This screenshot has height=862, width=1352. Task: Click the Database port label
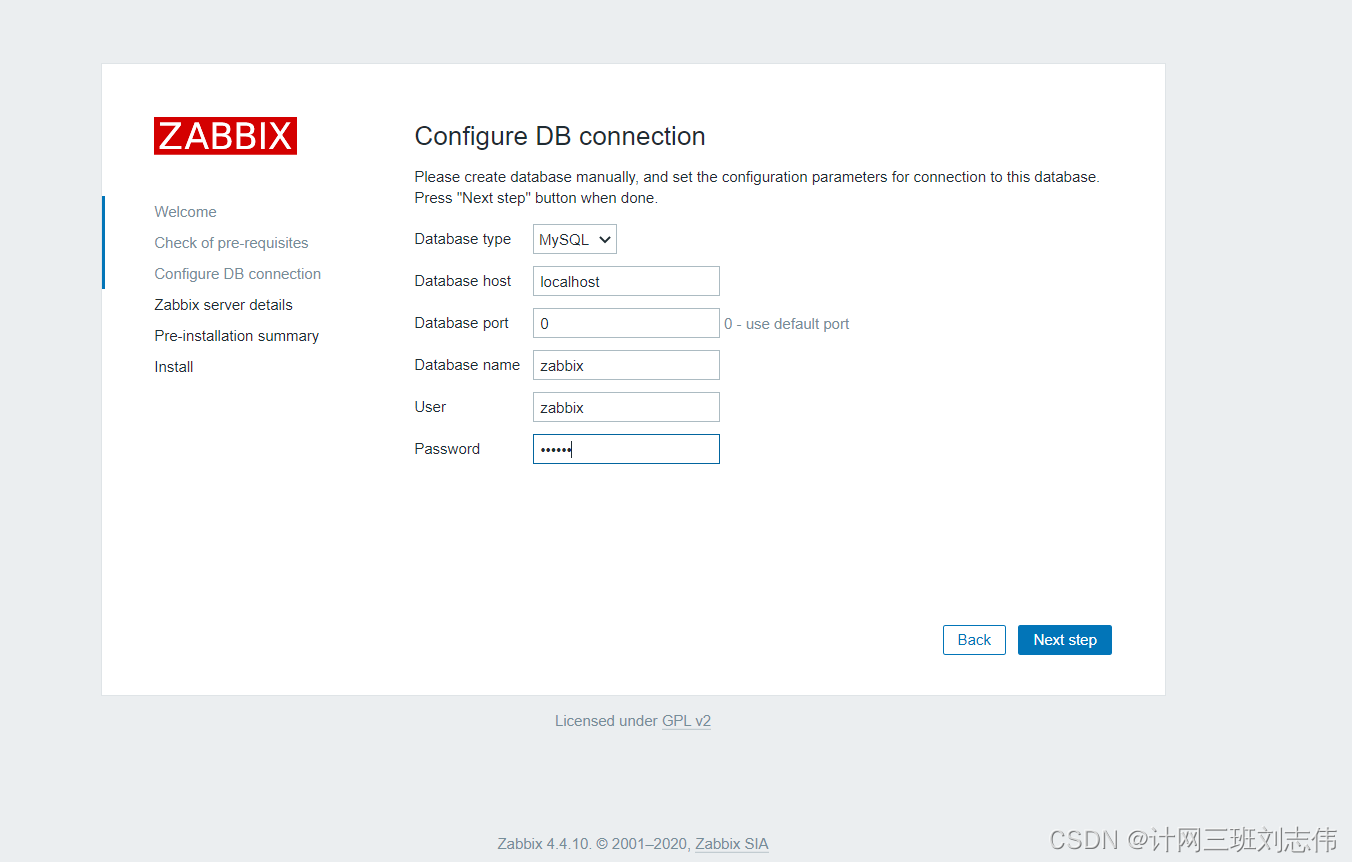point(462,323)
